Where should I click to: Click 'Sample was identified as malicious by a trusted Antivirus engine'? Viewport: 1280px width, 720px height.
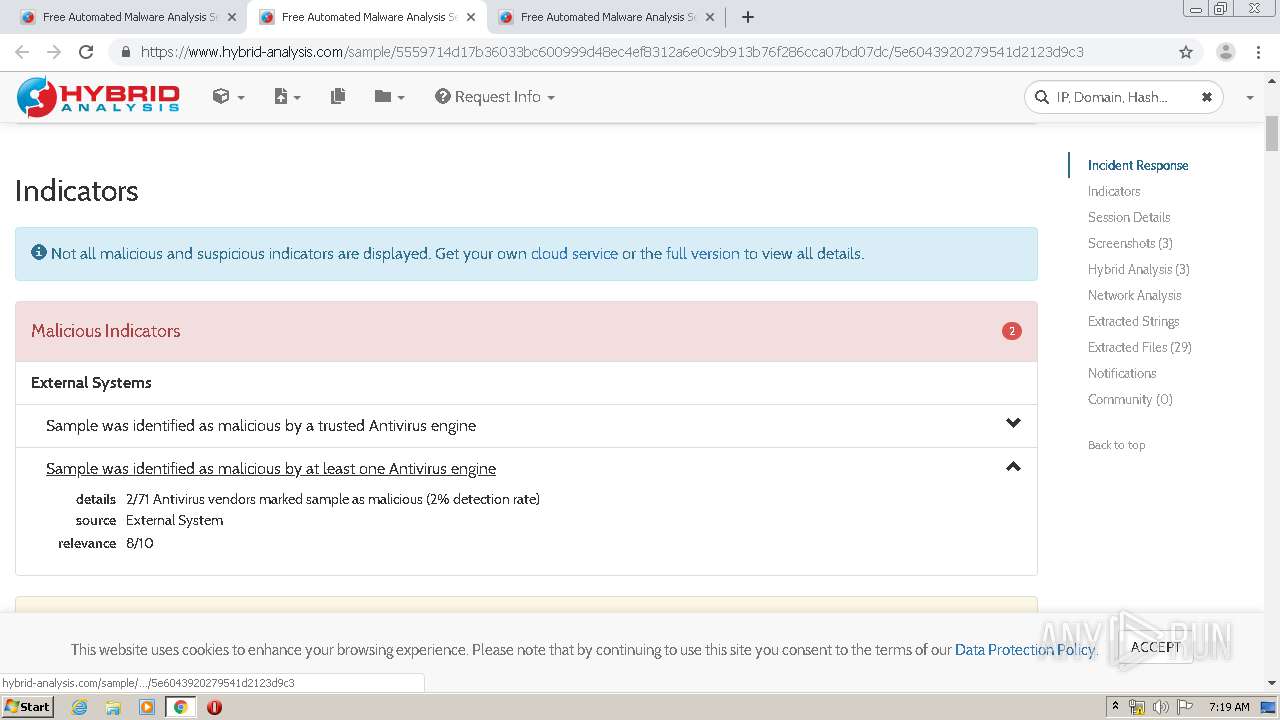pos(261,426)
